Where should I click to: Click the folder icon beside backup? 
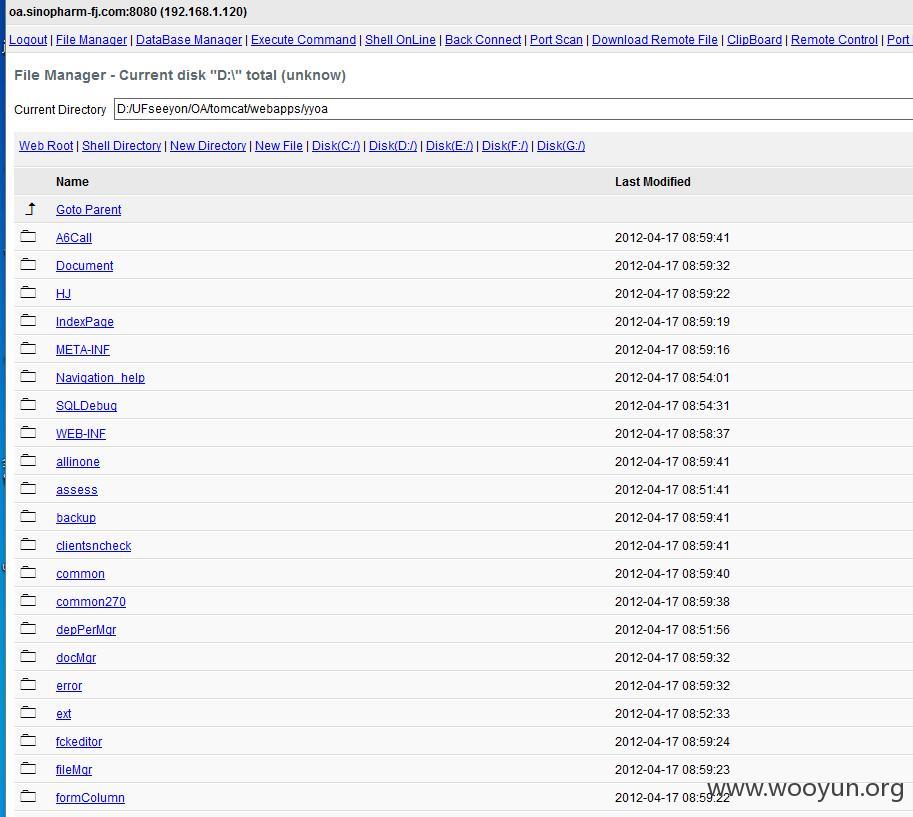(28, 517)
